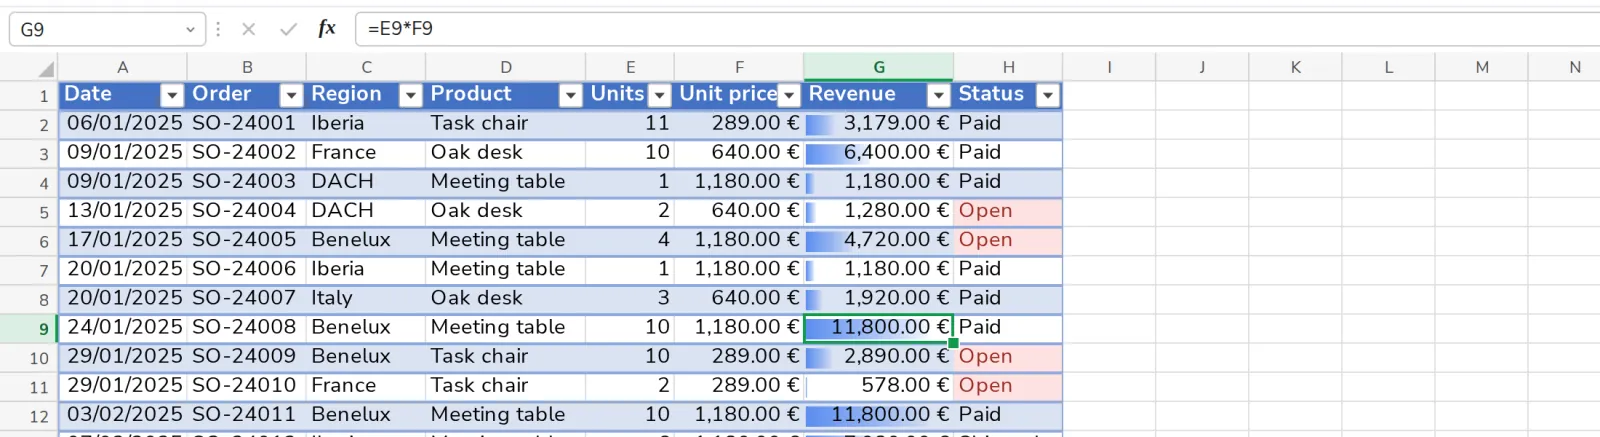
Task: Click date cell 03/02/2025
Action: 122,414
